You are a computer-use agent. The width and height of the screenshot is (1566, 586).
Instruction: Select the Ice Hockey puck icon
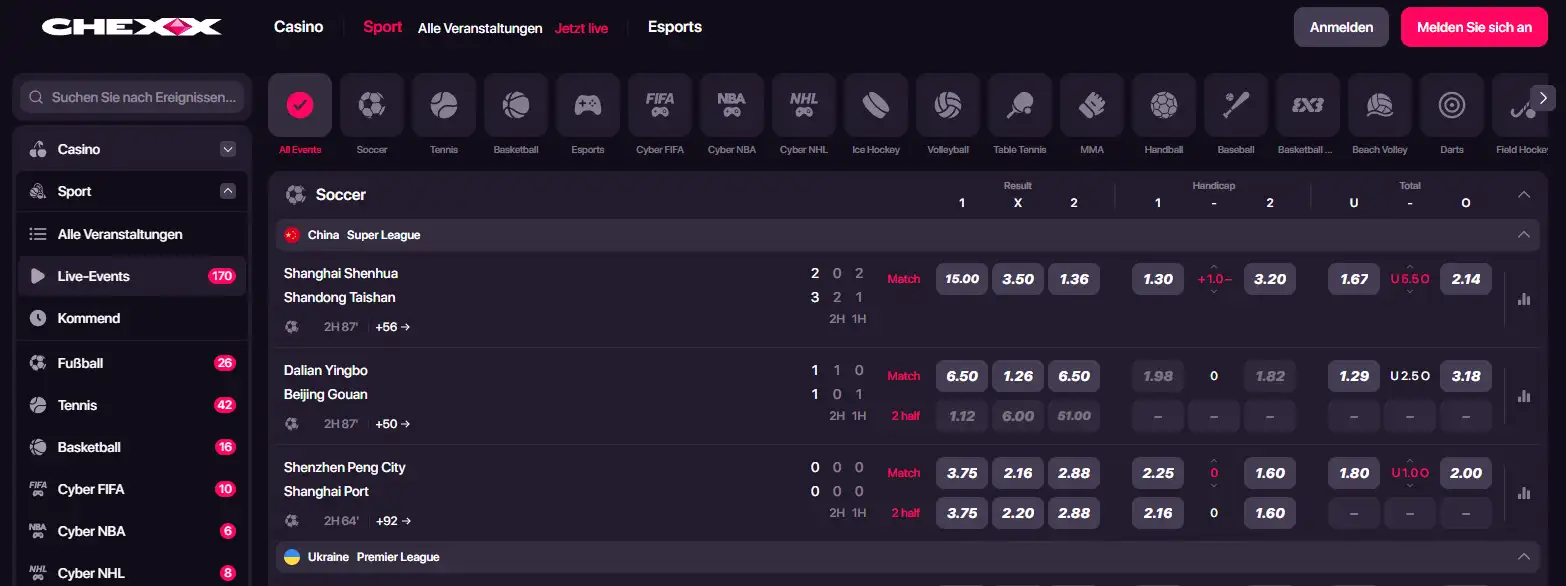tap(876, 105)
